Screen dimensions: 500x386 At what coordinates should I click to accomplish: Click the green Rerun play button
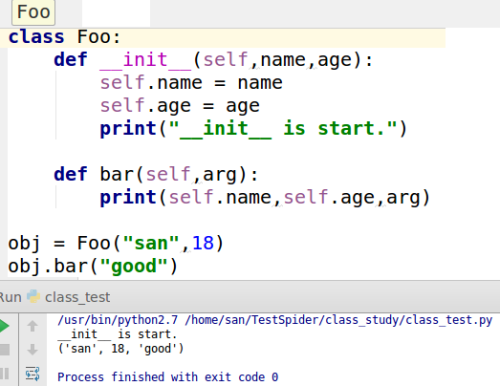point(4,326)
